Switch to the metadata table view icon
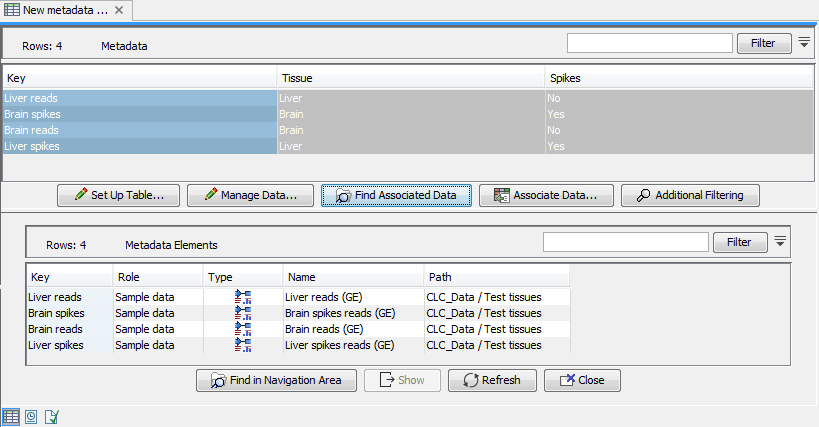 tap(11, 415)
